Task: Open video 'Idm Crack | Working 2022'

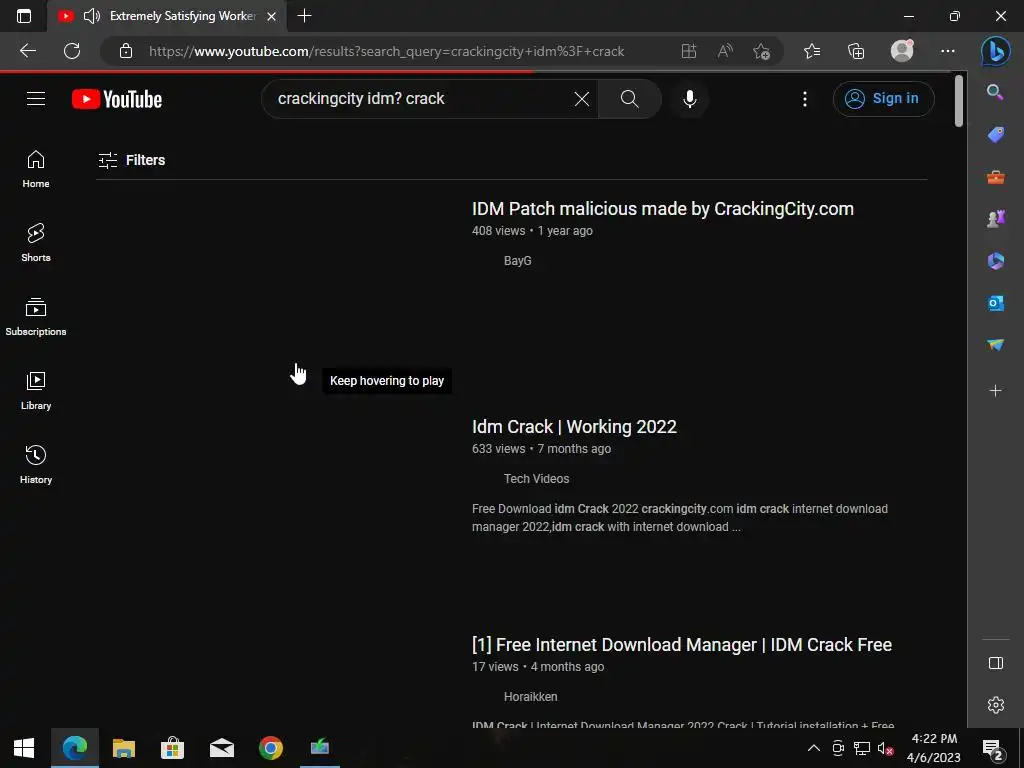Action: point(574,427)
